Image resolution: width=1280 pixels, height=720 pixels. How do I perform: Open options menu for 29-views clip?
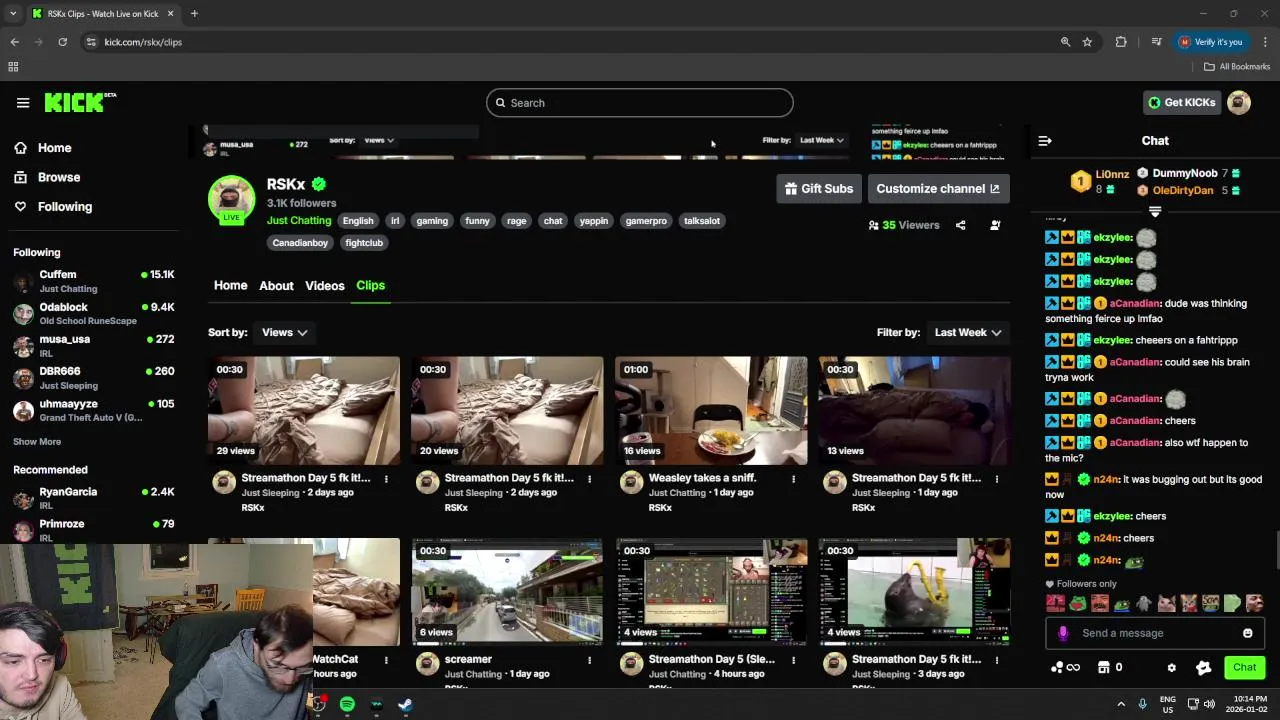click(386, 479)
